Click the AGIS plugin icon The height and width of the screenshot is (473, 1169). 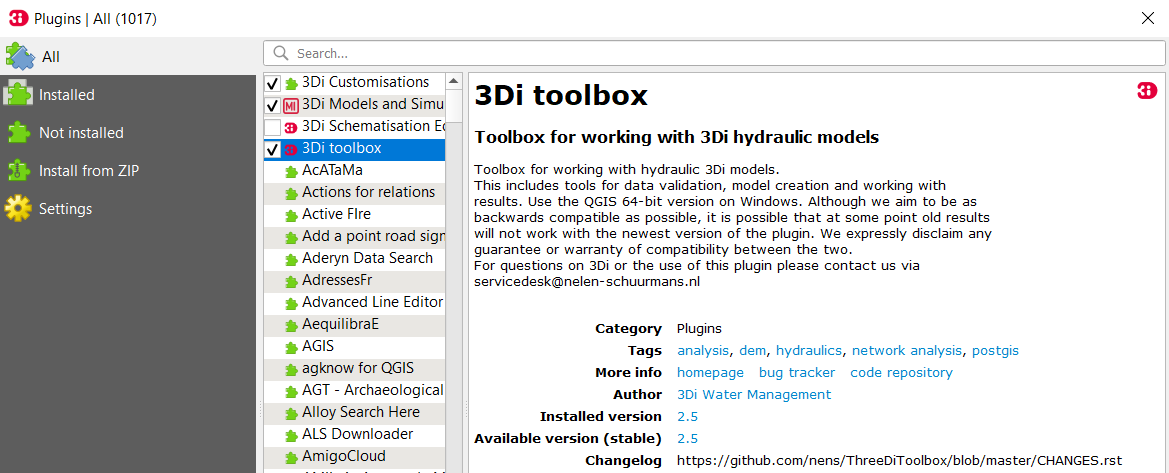tap(291, 348)
